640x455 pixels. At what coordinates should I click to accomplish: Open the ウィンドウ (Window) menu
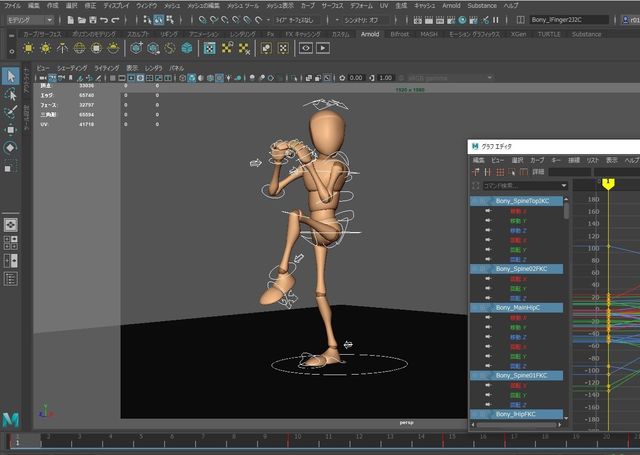click(x=146, y=6)
